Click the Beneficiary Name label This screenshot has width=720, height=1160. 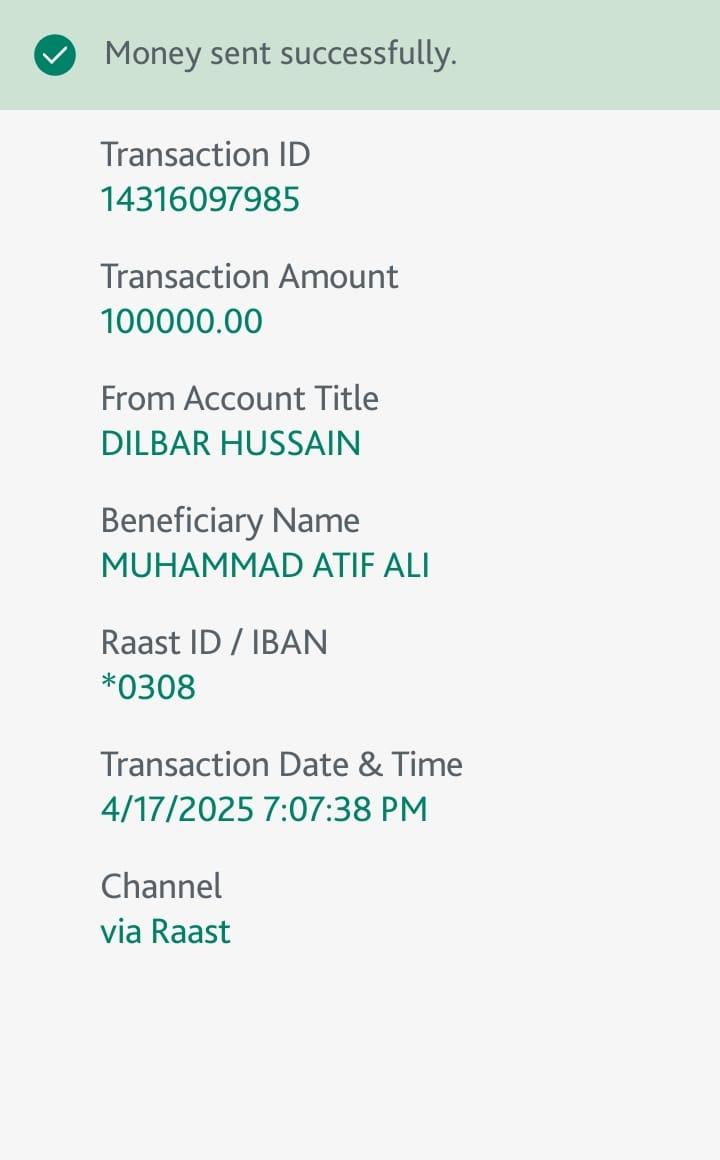point(230,521)
